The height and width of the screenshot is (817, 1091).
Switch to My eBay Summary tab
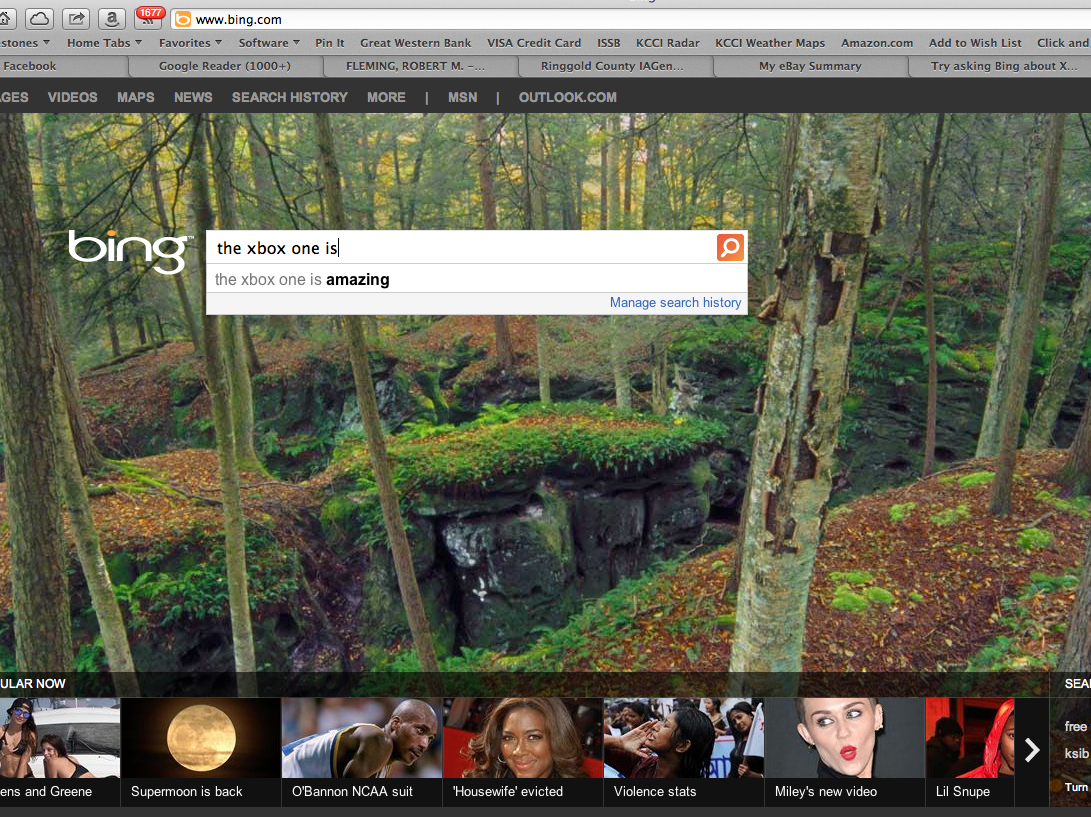tap(810, 66)
